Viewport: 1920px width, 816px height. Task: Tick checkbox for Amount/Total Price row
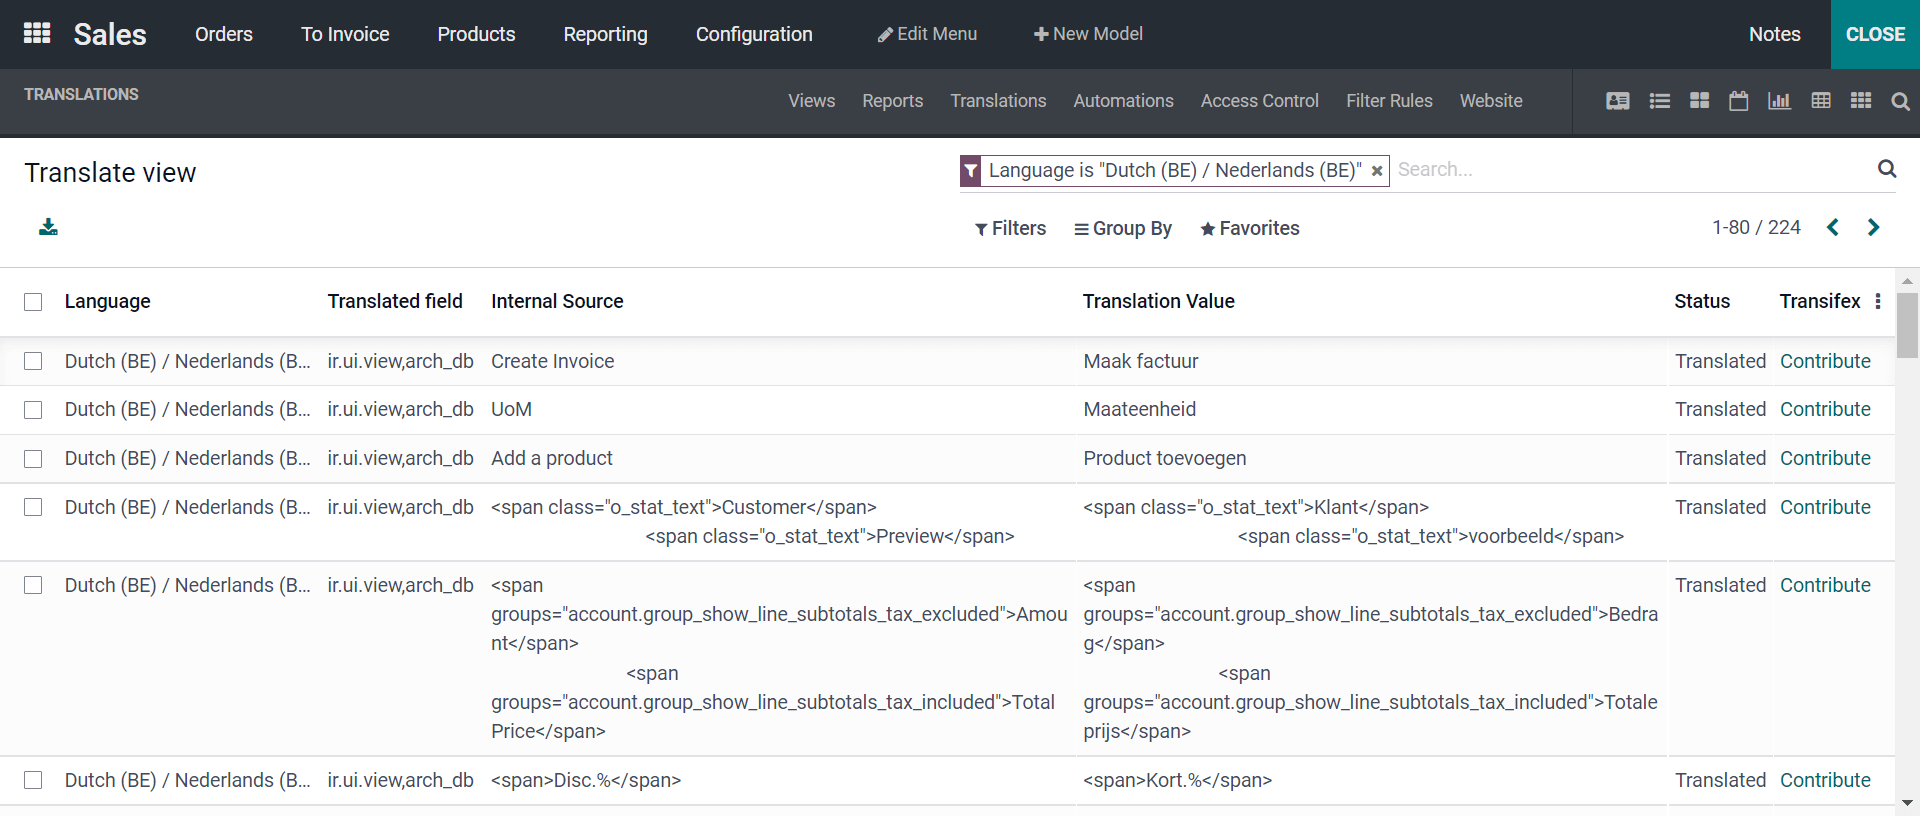(33, 585)
